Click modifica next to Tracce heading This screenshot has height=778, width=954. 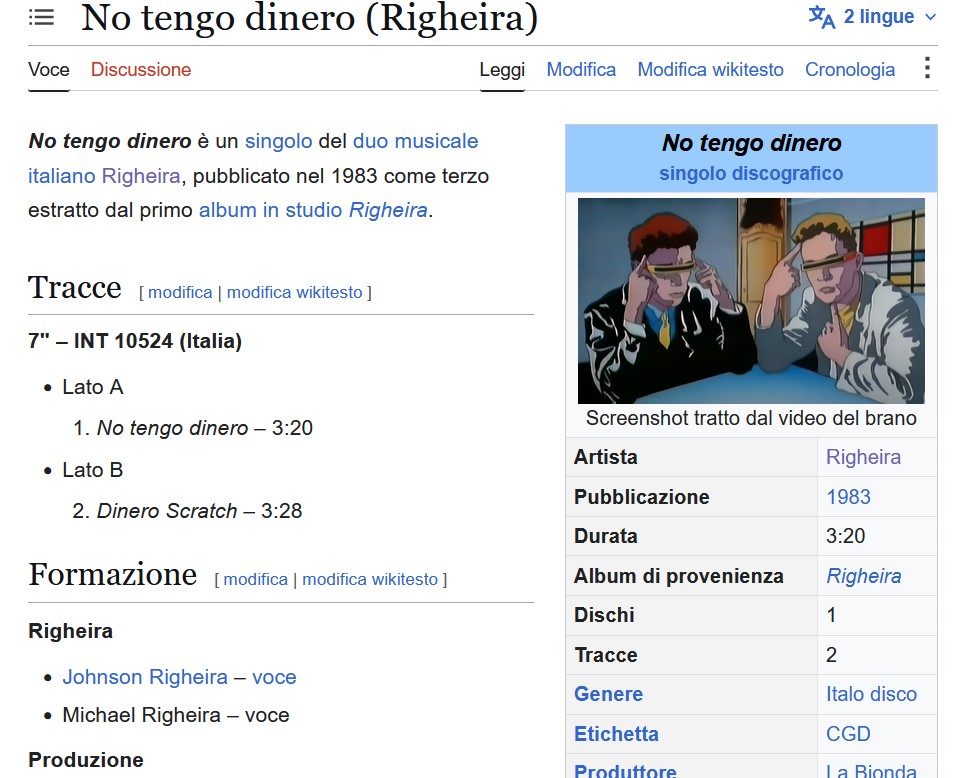click(180, 293)
